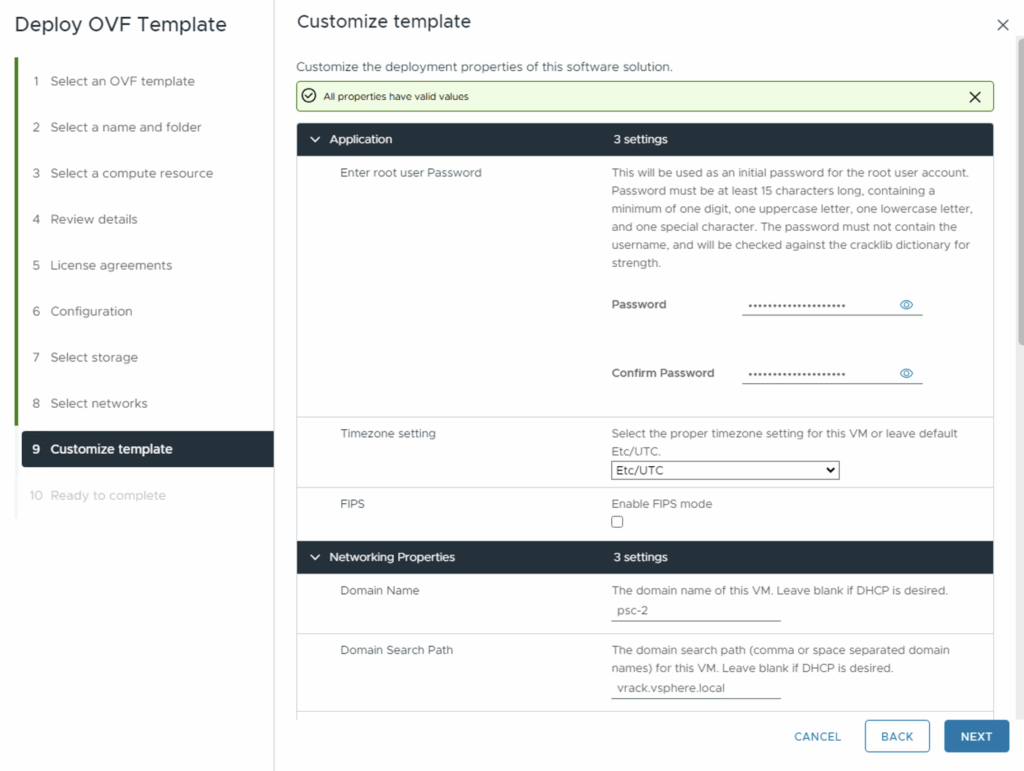
Task: Dismiss the valid values notification banner
Action: tap(974, 97)
